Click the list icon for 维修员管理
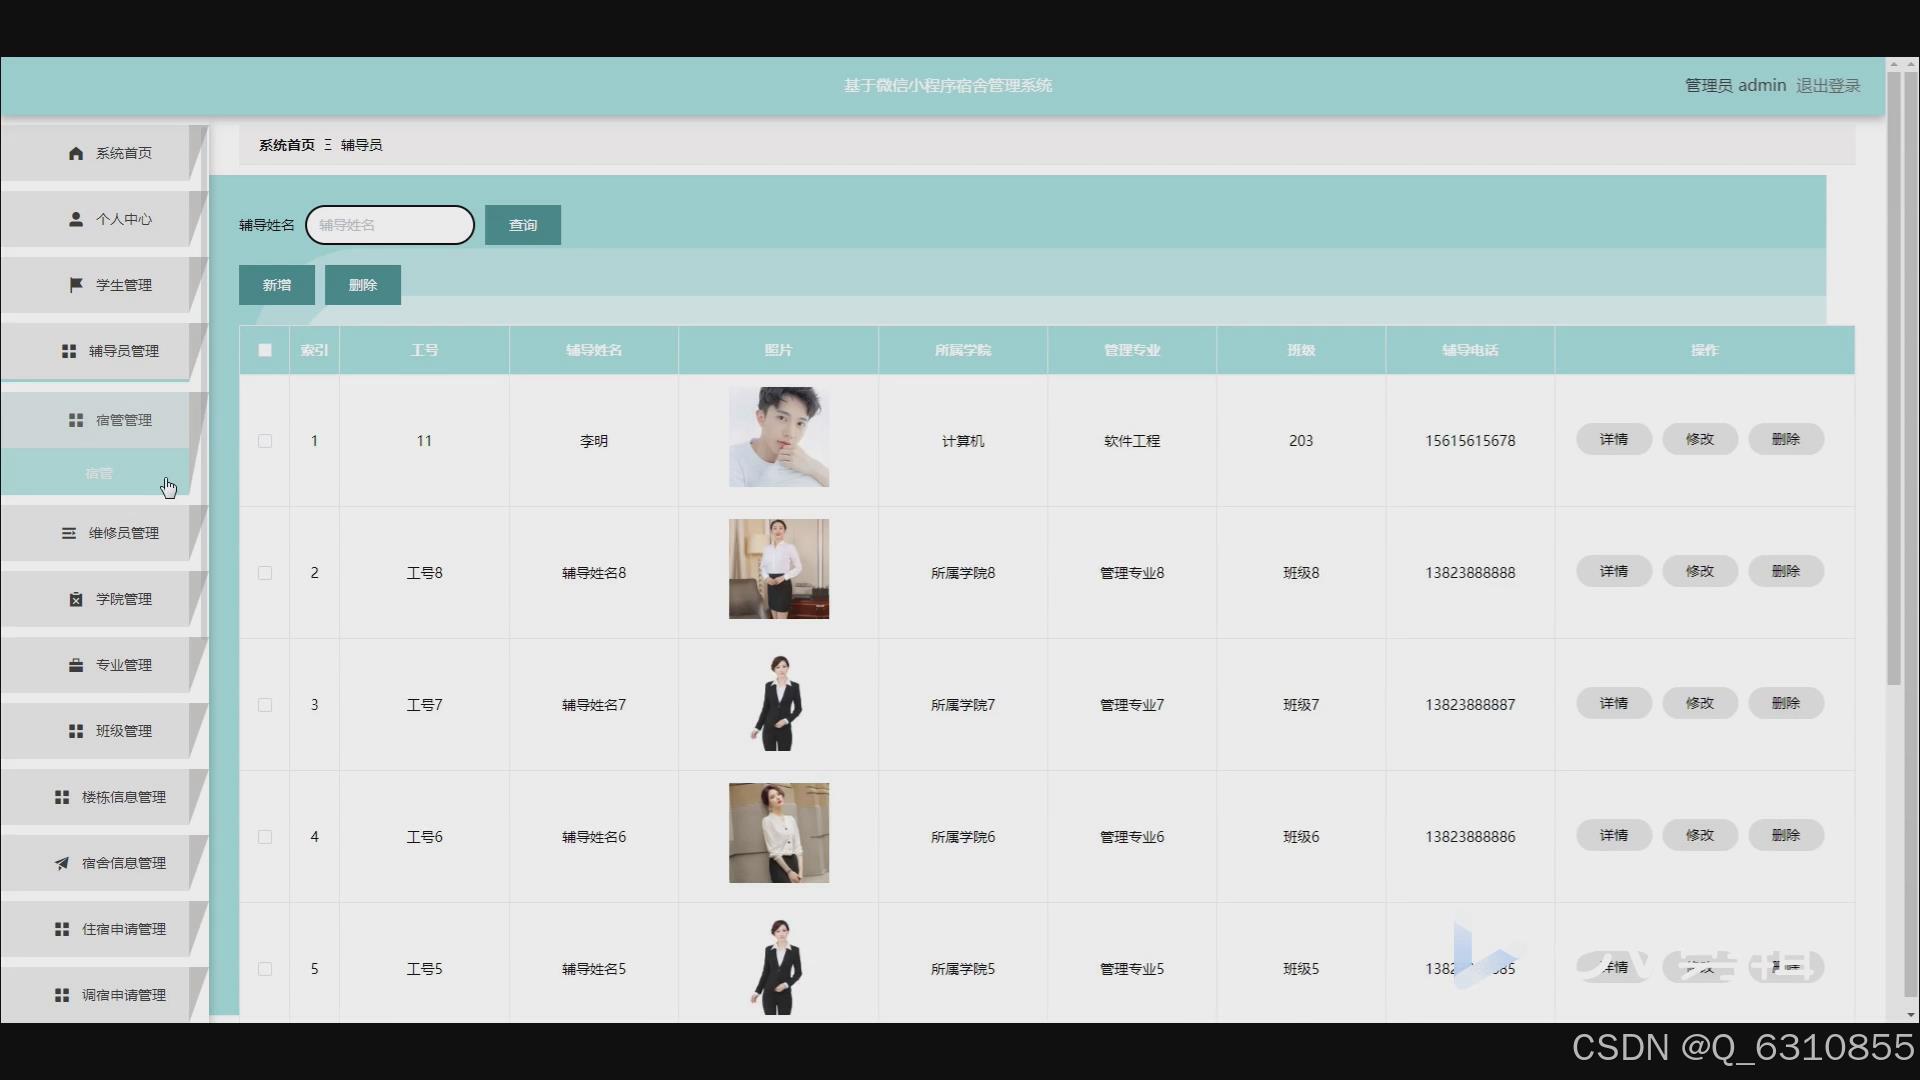 [x=69, y=533]
